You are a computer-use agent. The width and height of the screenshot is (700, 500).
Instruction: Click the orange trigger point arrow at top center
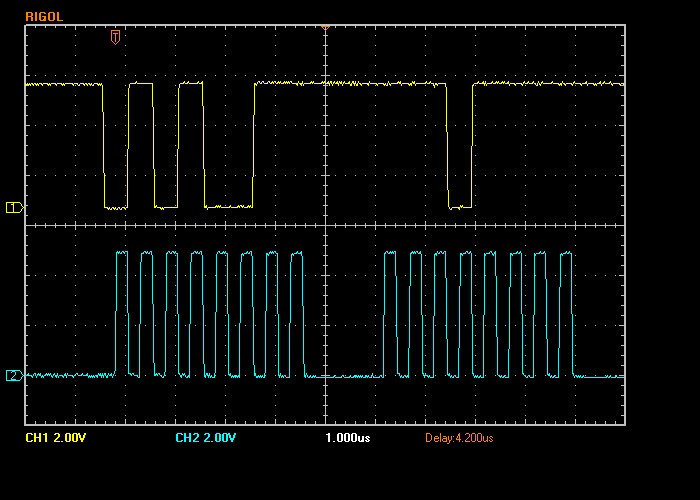tap(325, 28)
